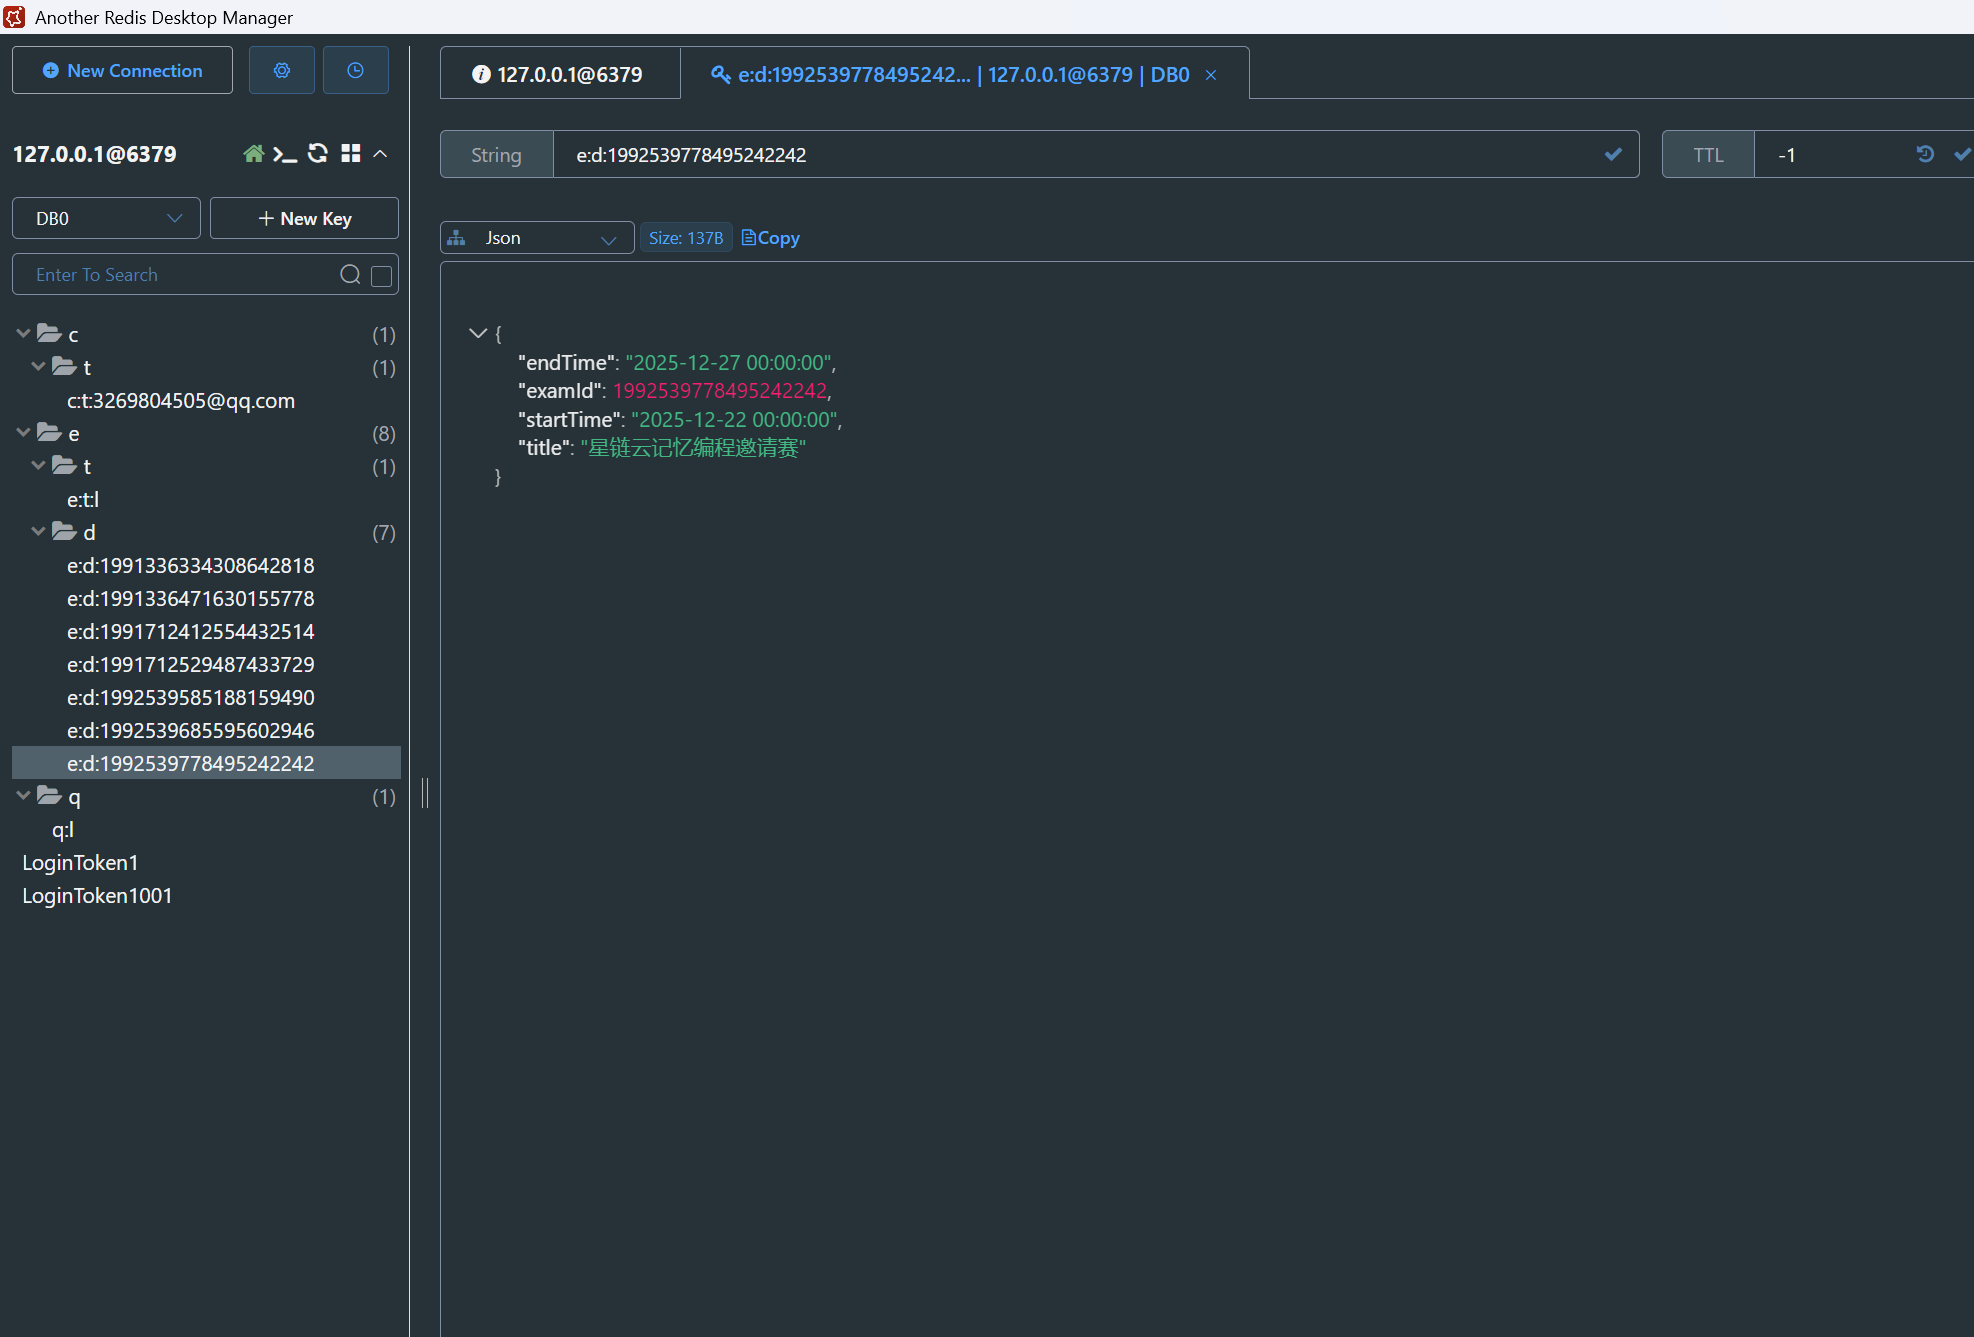This screenshot has height=1337, width=1974.
Task: Open the Json format viewer dropdown
Action: coord(537,238)
